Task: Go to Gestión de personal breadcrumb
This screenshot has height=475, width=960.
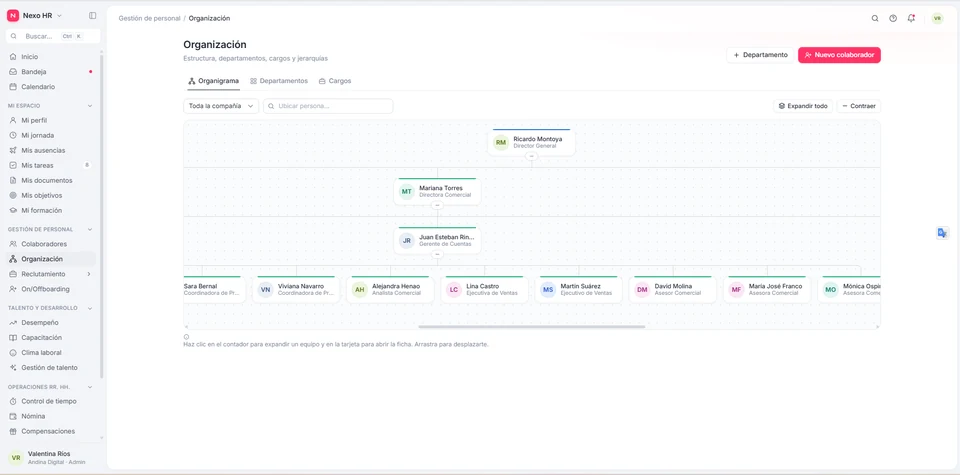Action: pos(149,18)
